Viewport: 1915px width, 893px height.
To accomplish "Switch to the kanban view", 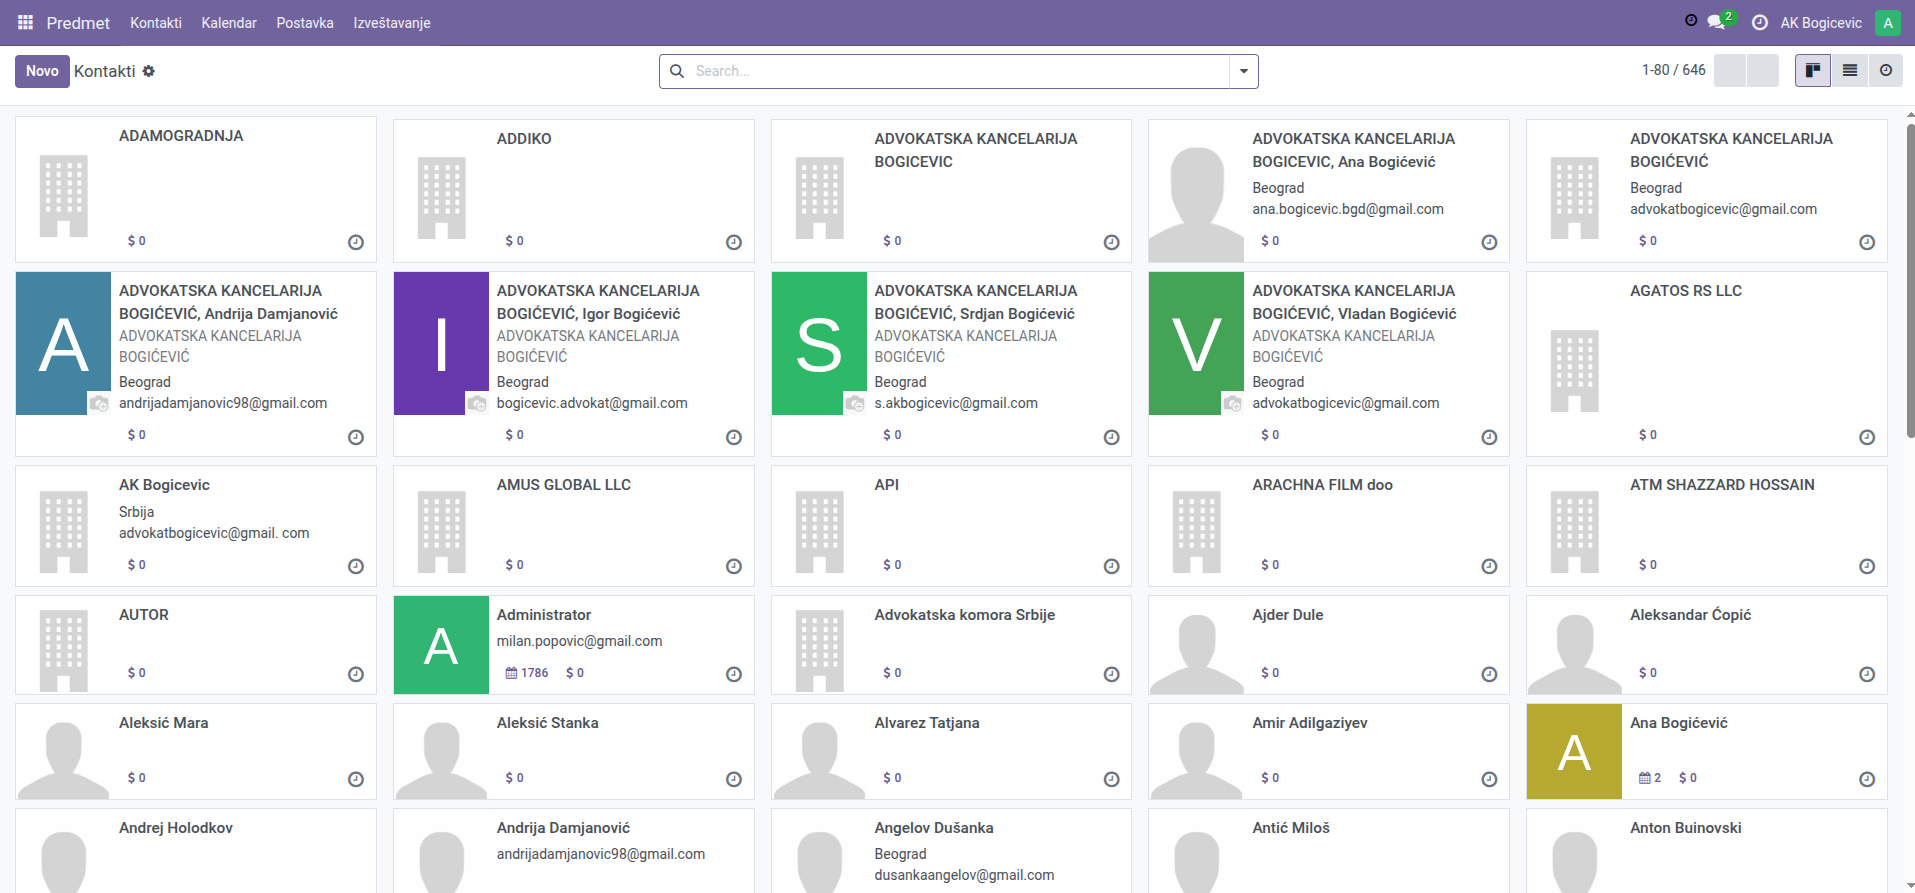I will coord(1812,71).
